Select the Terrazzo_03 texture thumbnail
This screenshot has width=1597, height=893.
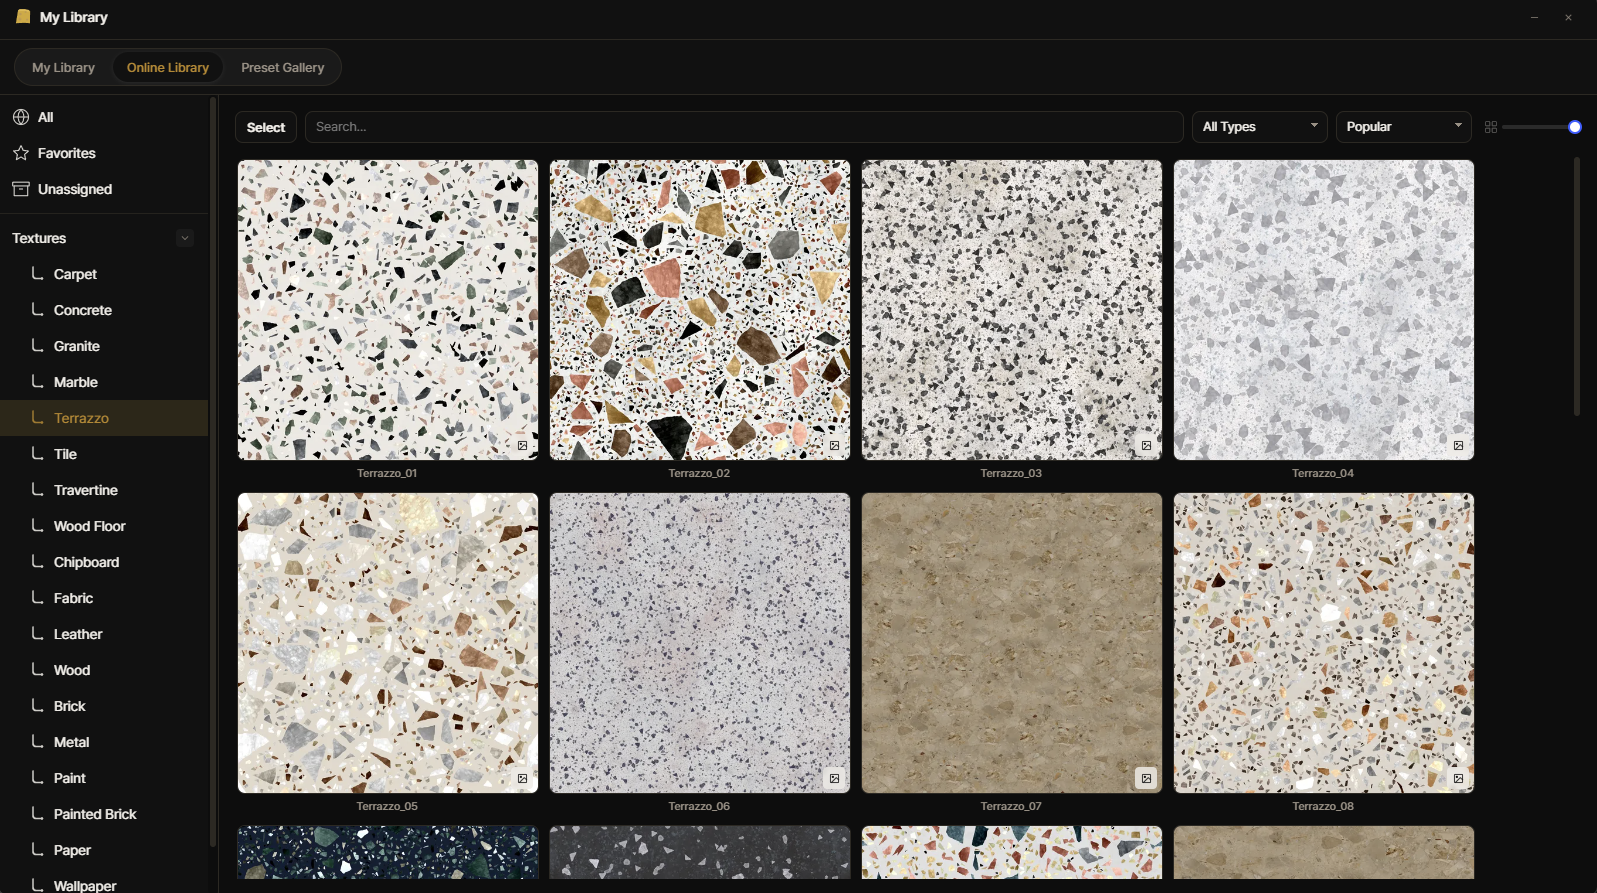(1012, 310)
